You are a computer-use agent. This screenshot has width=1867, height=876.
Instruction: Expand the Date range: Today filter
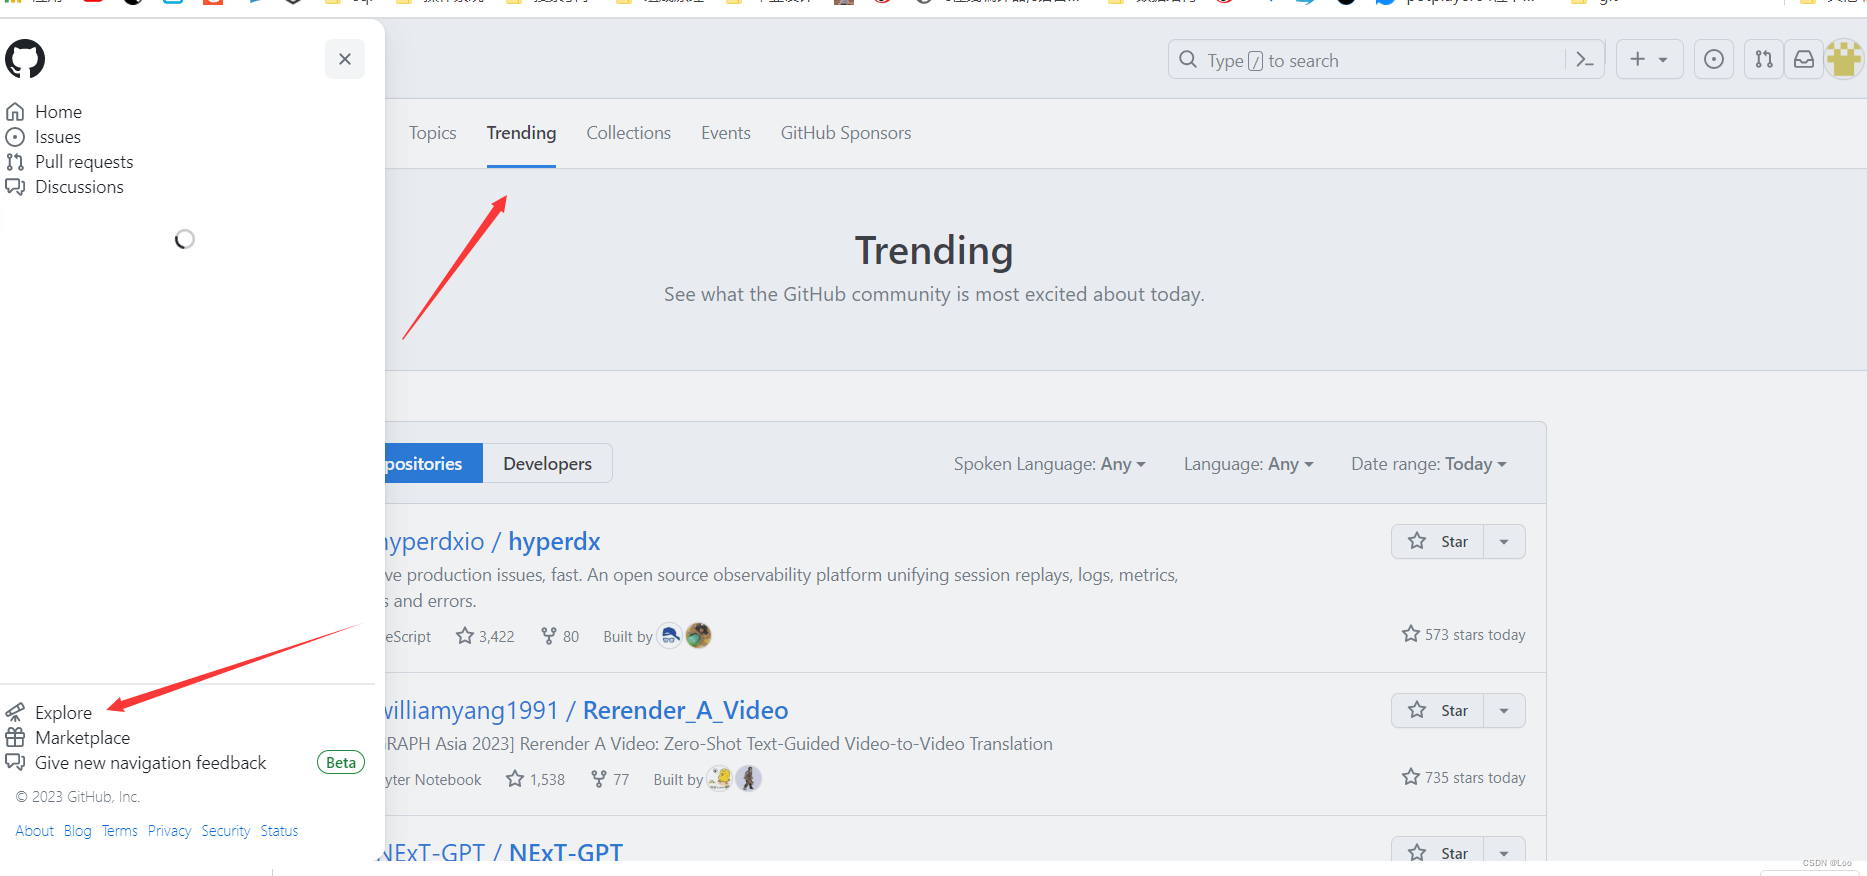[x=1429, y=464]
